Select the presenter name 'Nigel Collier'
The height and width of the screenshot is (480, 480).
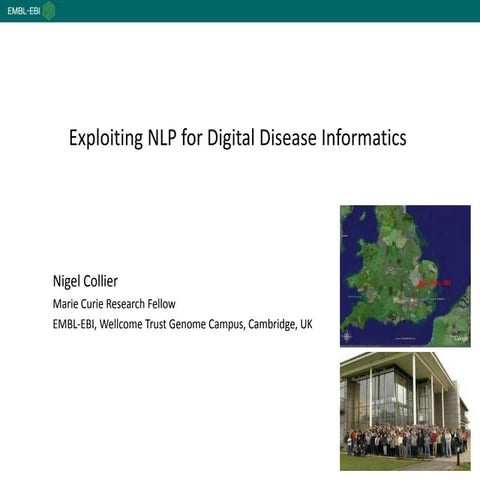pos(85,281)
